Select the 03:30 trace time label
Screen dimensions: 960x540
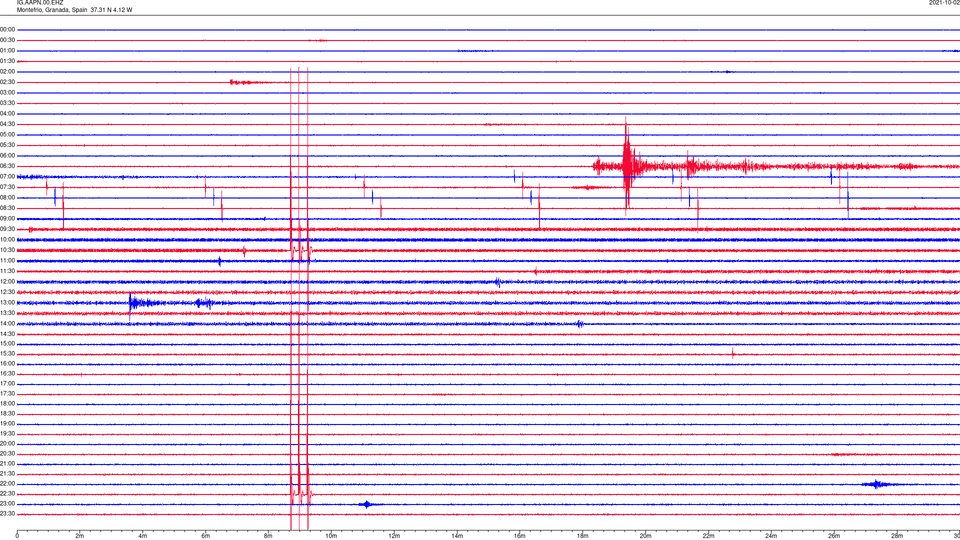[x=8, y=103]
